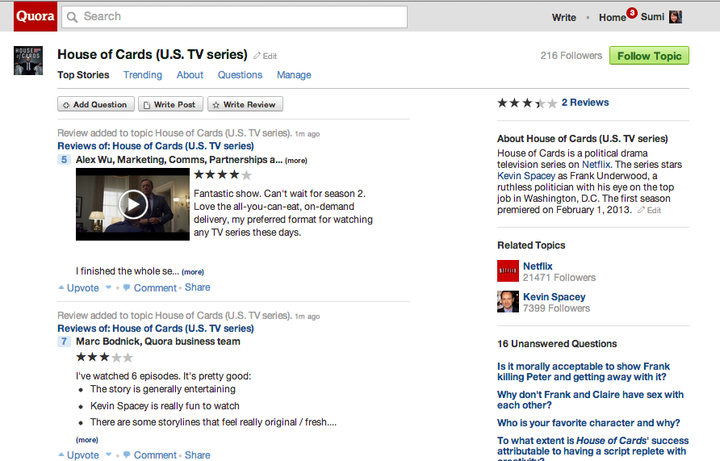The width and height of the screenshot is (720, 461).
Task: Go to Home in the header
Action: coord(612,17)
